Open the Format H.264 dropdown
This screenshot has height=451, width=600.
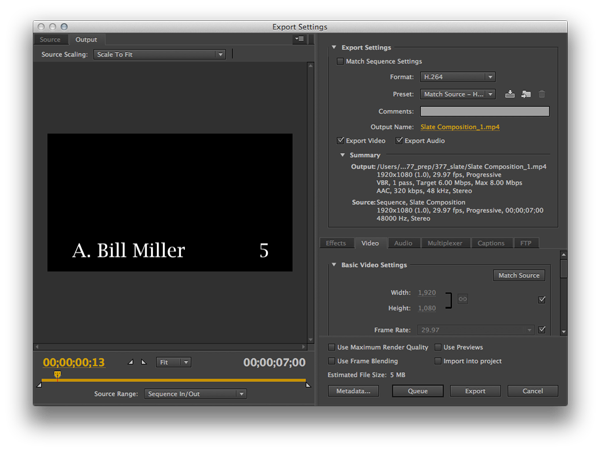pyautogui.click(x=458, y=77)
